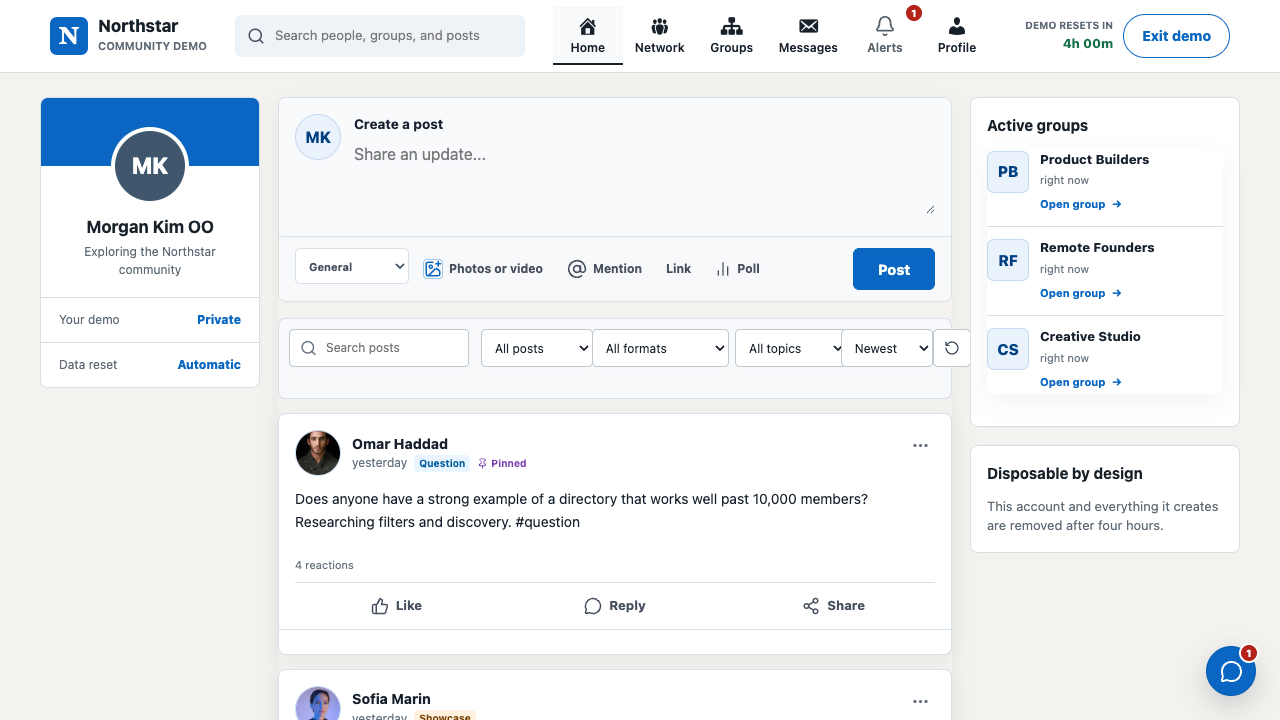The width and height of the screenshot is (1280, 720).
Task: Click the reset filters refresh icon
Action: point(952,348)
